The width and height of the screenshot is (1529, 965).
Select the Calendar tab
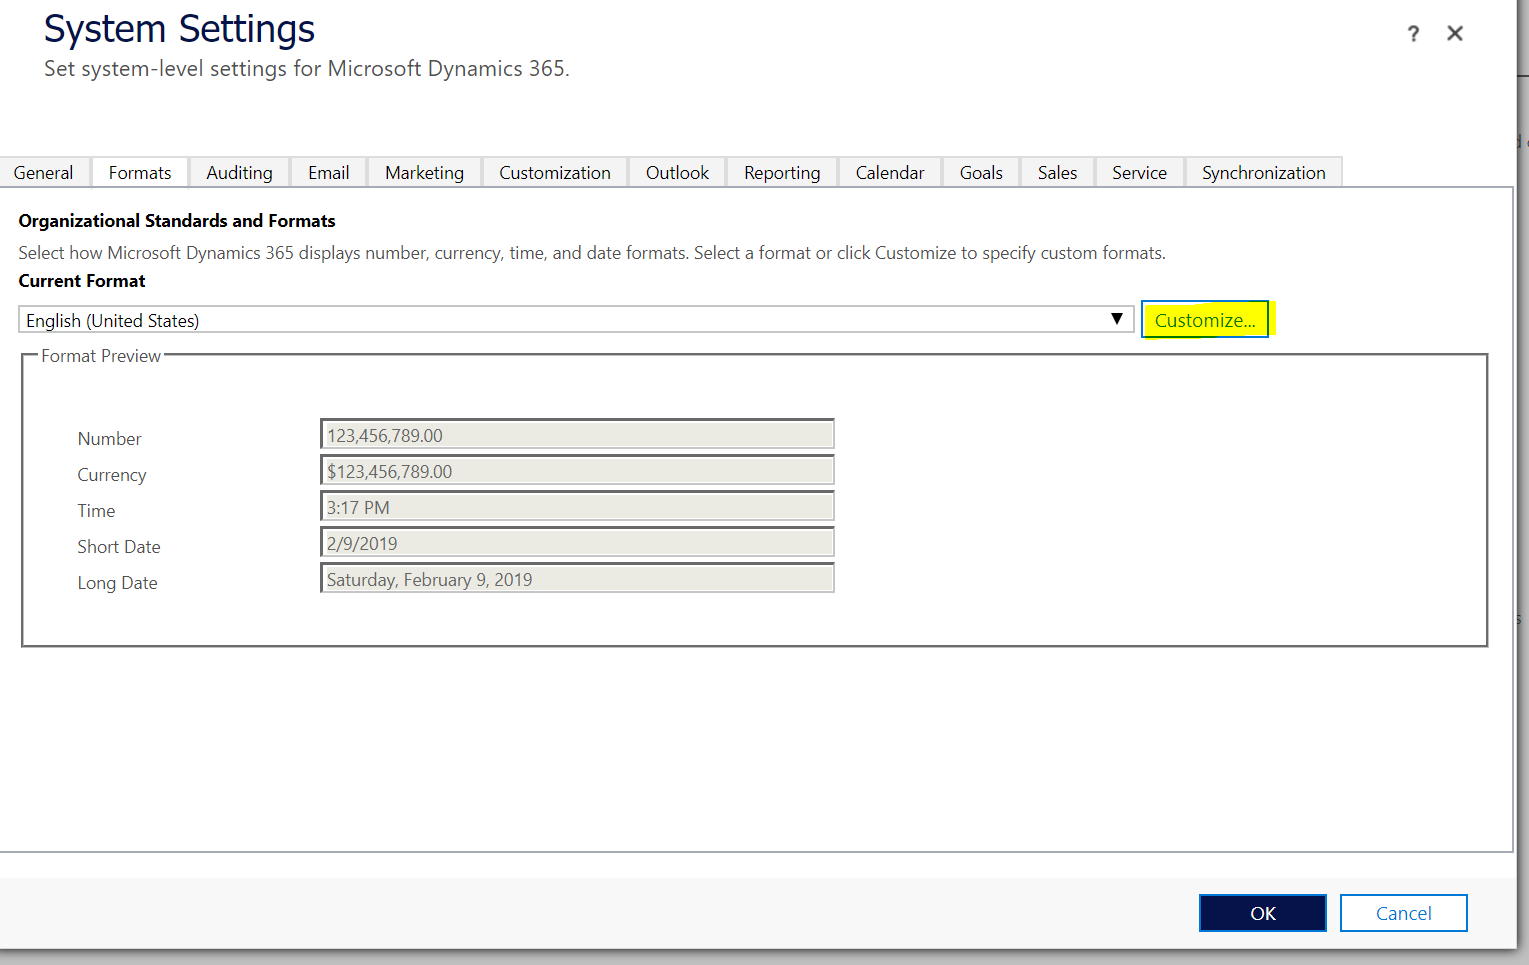point(889,172)
